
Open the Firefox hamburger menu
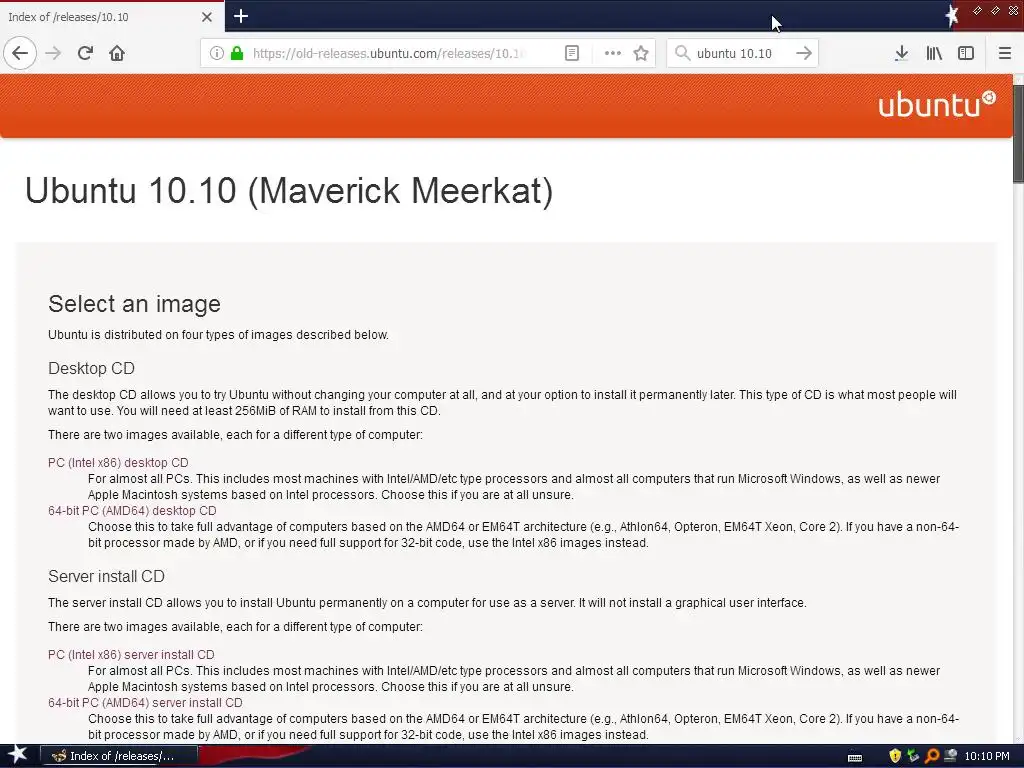click(x=1004, y=53)
